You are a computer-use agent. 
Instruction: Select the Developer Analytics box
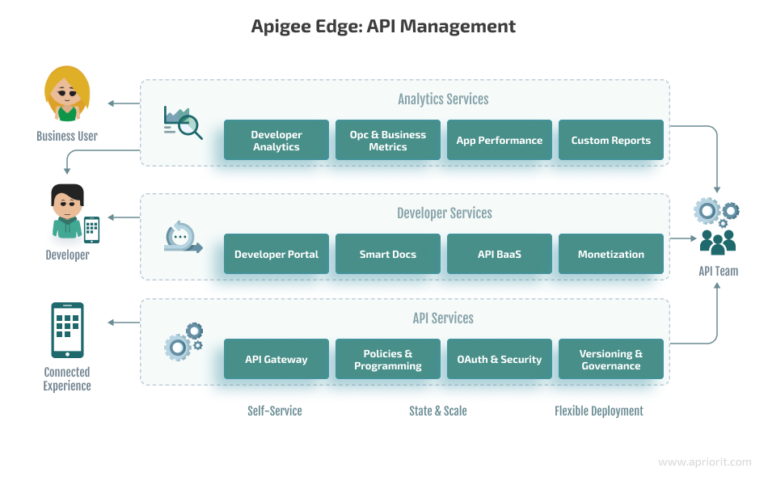tap(276, 141)
